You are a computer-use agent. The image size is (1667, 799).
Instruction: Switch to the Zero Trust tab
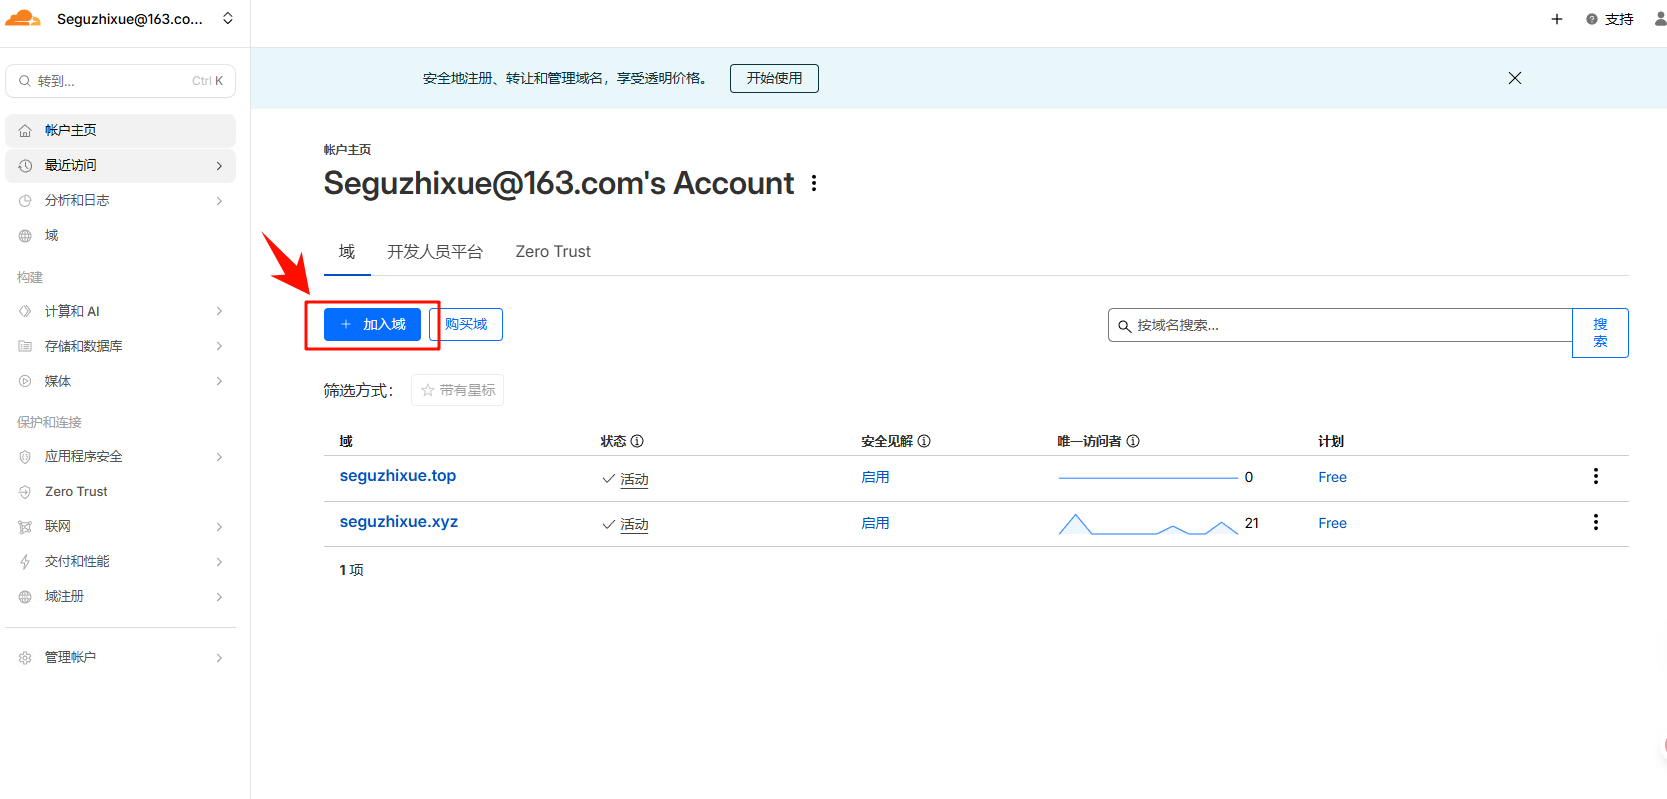553,252
